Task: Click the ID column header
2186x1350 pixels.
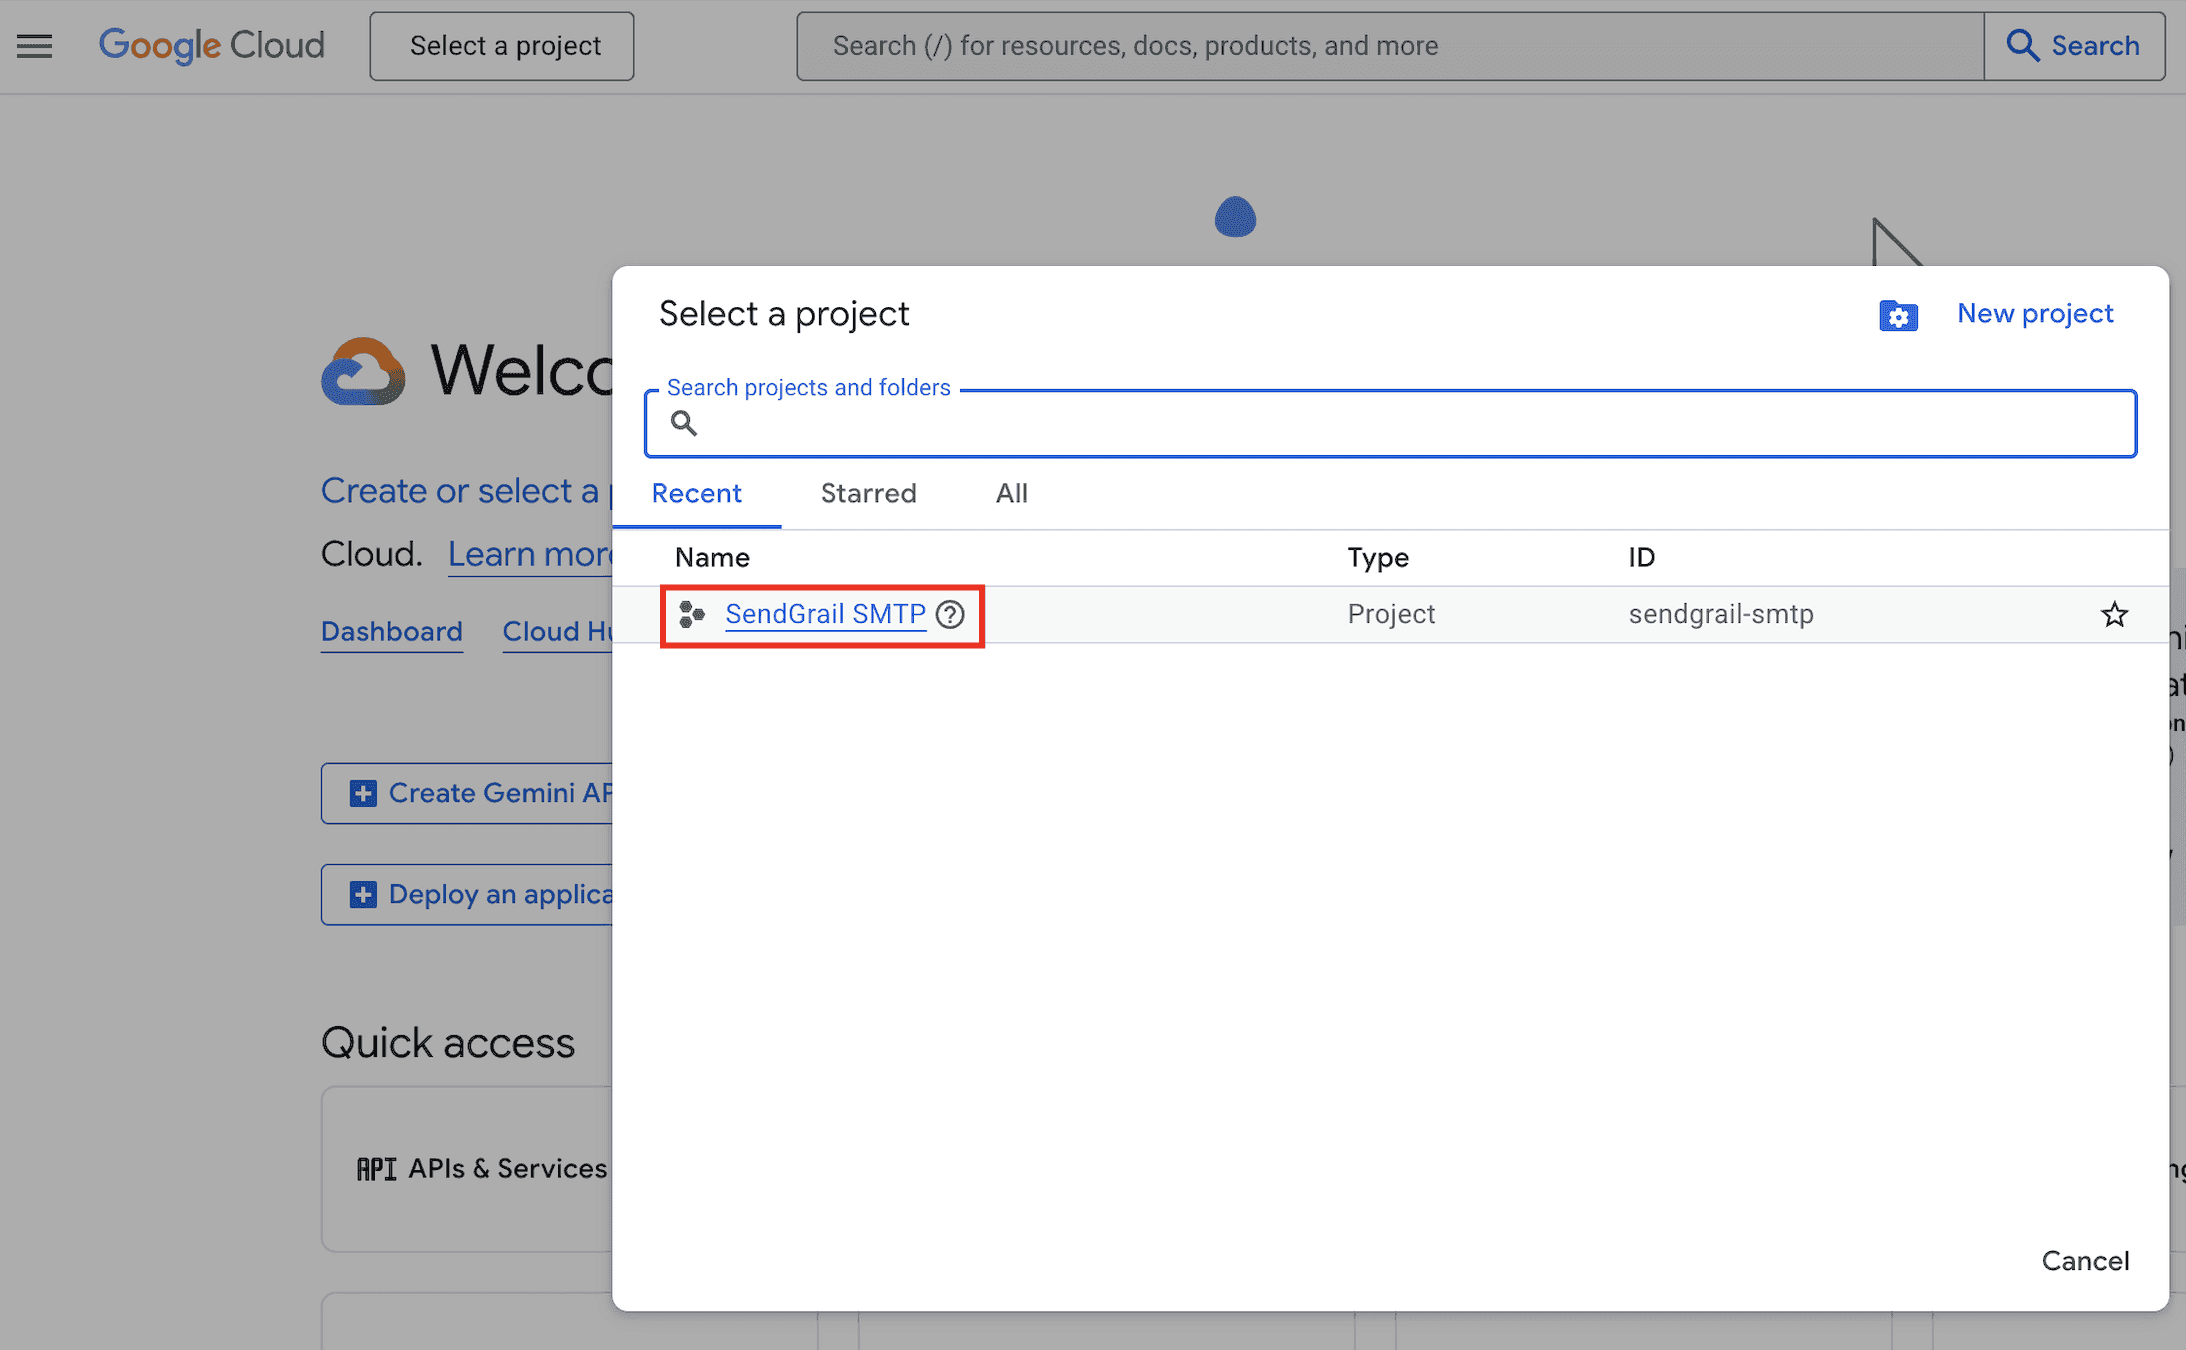Action: tap(1641, 558)
